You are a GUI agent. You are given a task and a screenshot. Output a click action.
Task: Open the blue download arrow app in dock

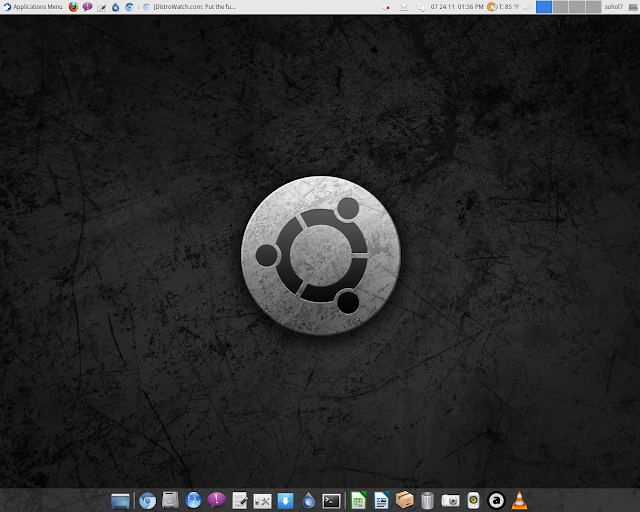(x=285, y=501)
